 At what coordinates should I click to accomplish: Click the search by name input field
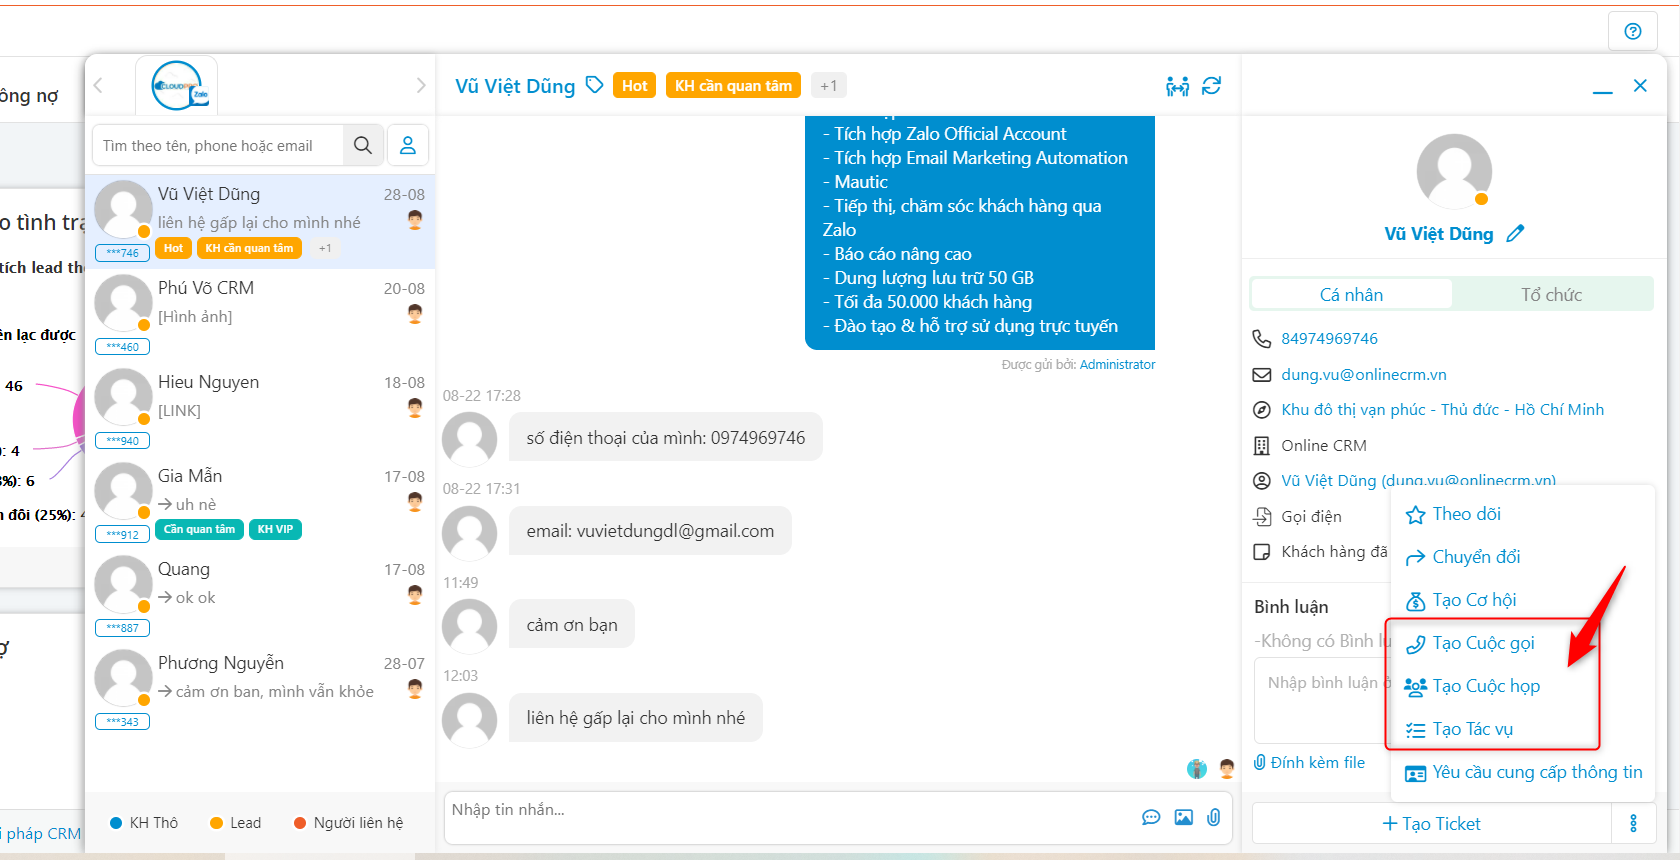pyautogui.click(x=218, y=145)
